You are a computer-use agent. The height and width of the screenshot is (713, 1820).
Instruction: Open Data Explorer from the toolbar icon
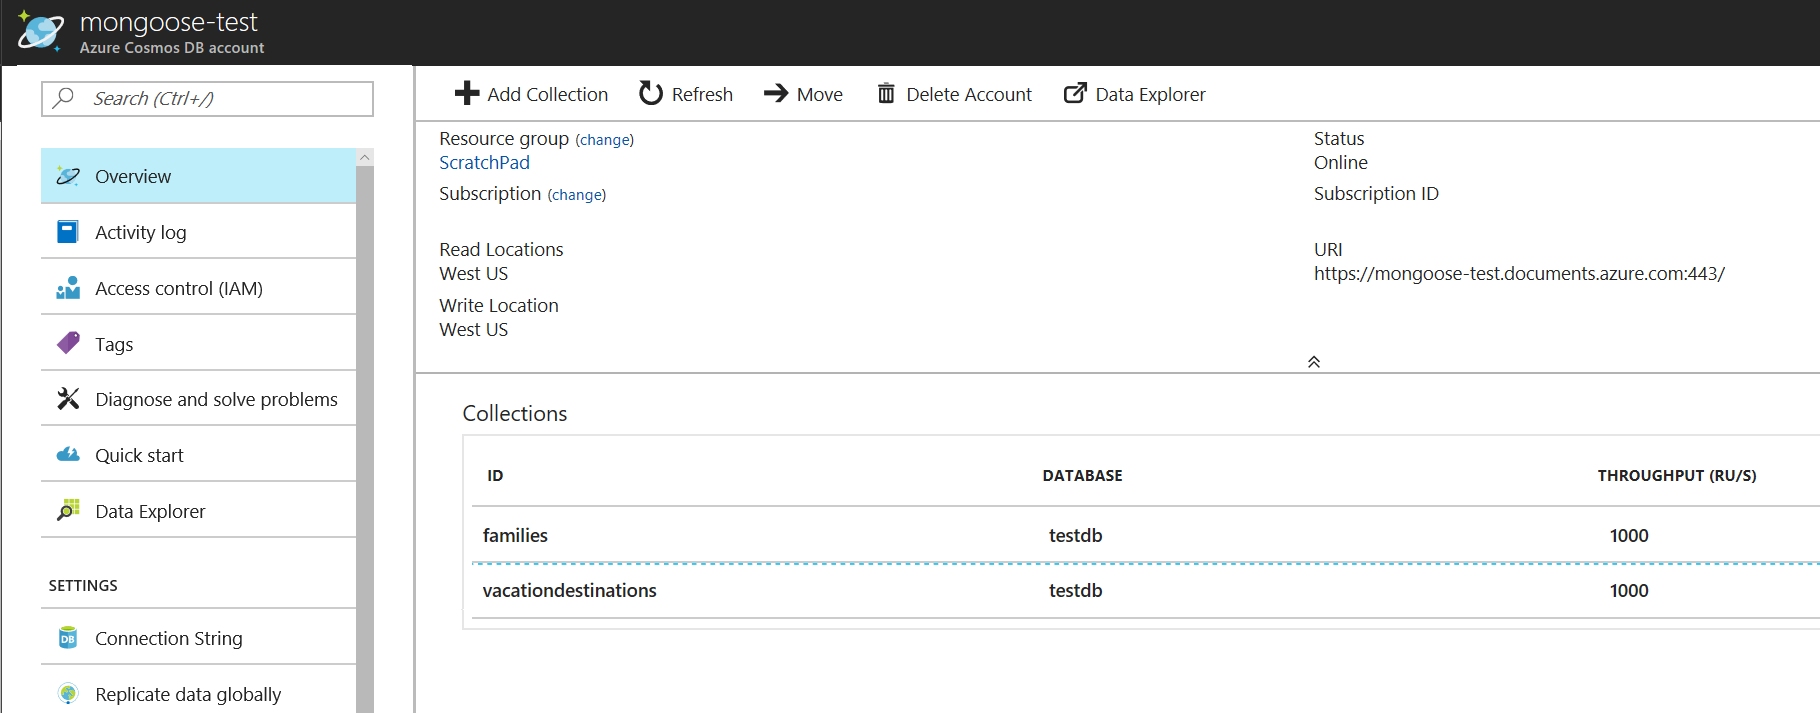click(x=1075, y=94)
